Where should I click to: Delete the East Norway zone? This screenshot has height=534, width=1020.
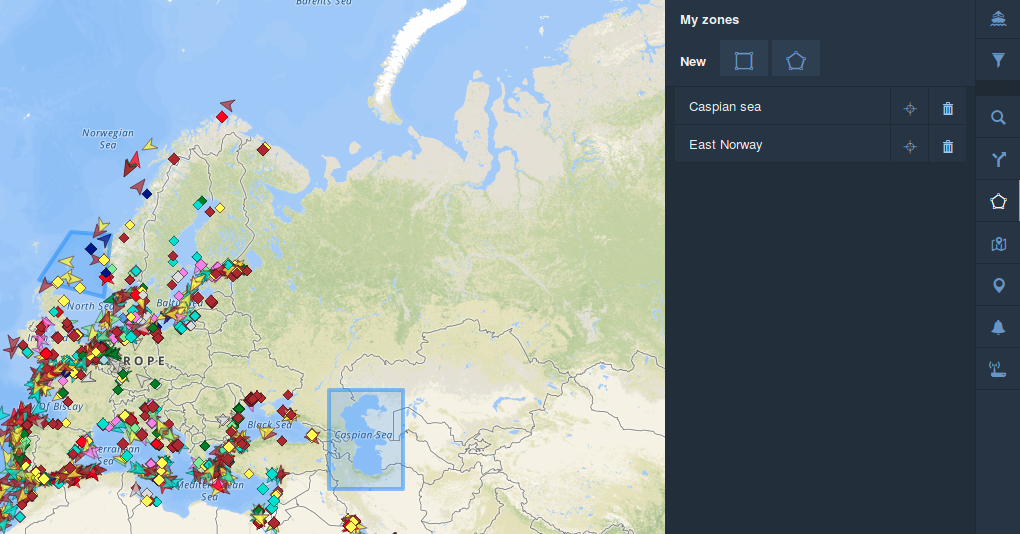(948, 146)
